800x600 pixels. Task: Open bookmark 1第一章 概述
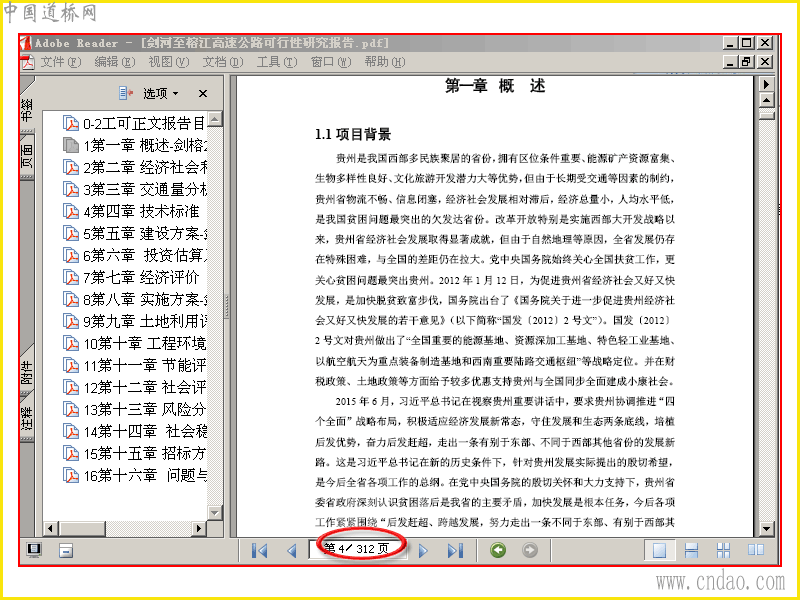[x=134, y=145]
